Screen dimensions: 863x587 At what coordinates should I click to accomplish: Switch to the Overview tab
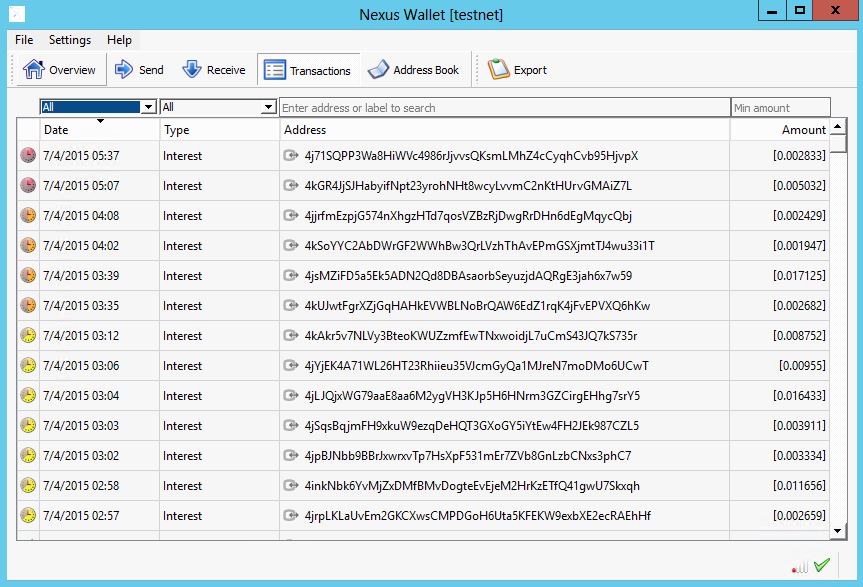61,69
